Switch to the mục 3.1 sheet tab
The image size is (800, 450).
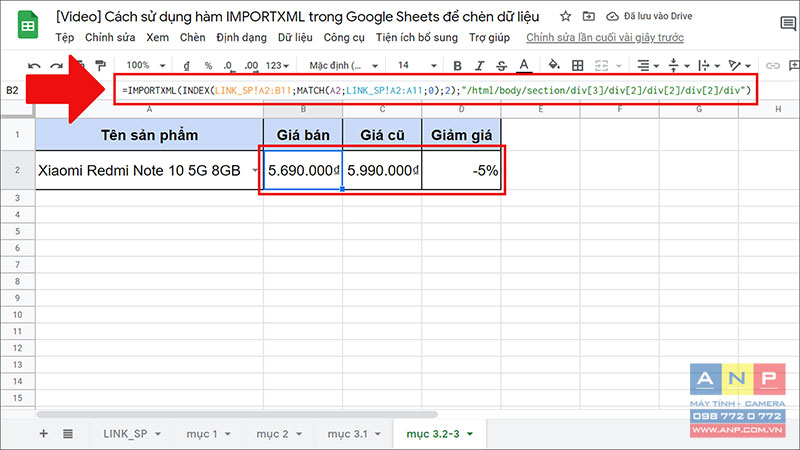tap(347, 434)
